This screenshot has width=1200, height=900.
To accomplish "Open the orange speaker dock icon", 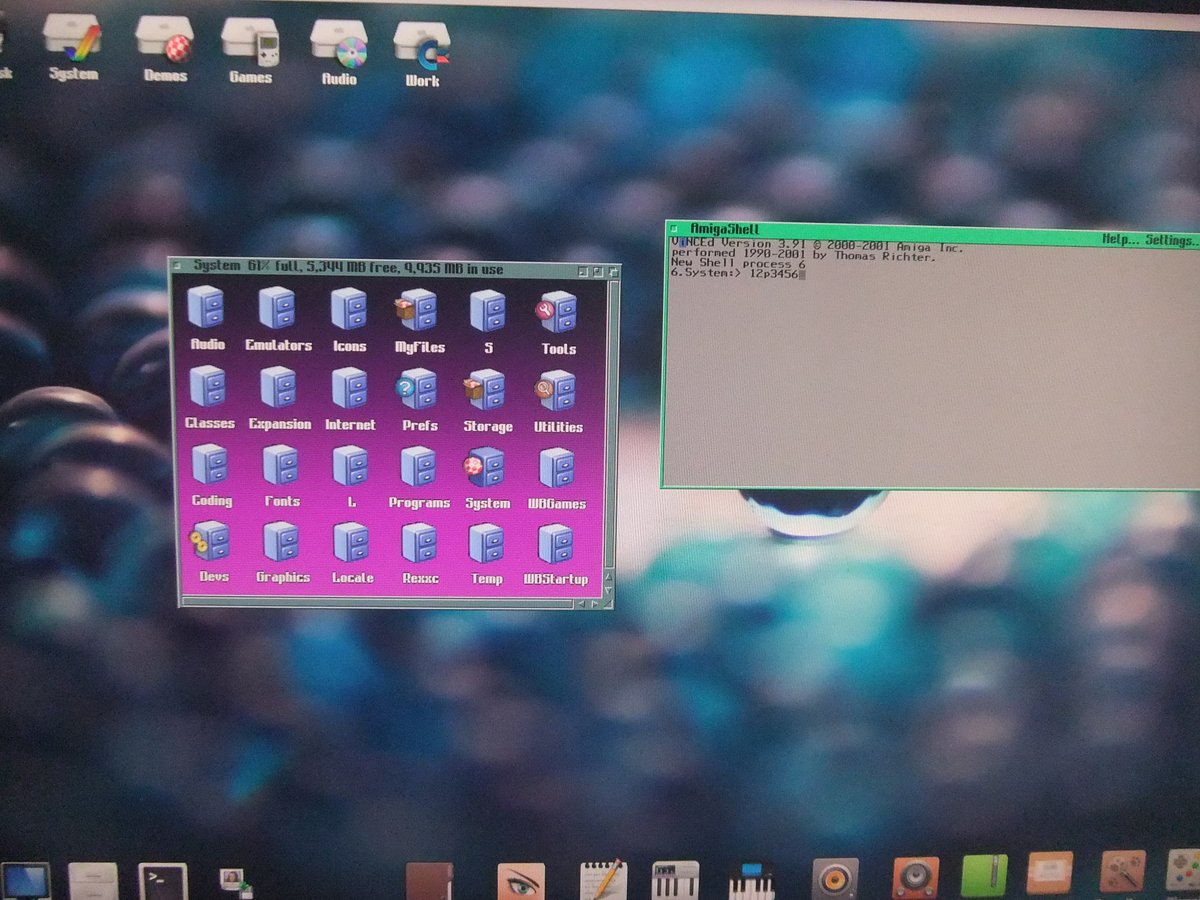I will coord(915,877).
